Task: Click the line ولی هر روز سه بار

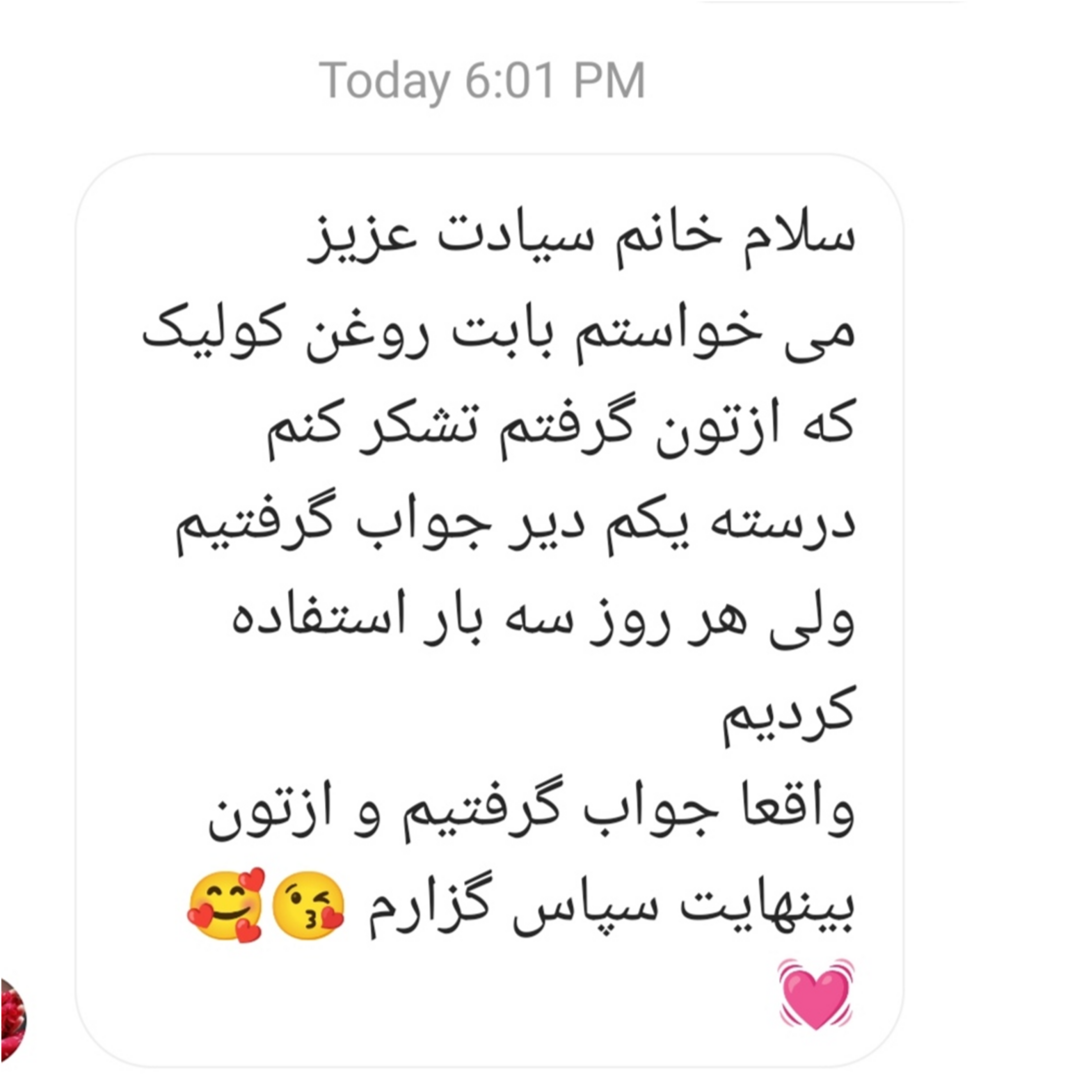Action: point(543,619)
